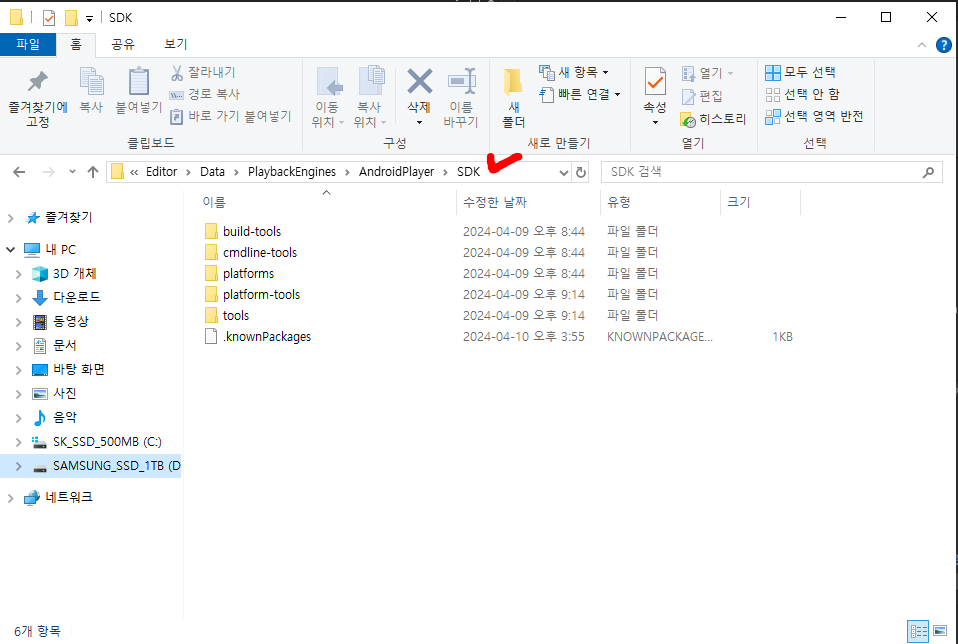Viewport: 958px width, 644px height.
Task: Open Explorer help question mark
Action: coord(943,45)
